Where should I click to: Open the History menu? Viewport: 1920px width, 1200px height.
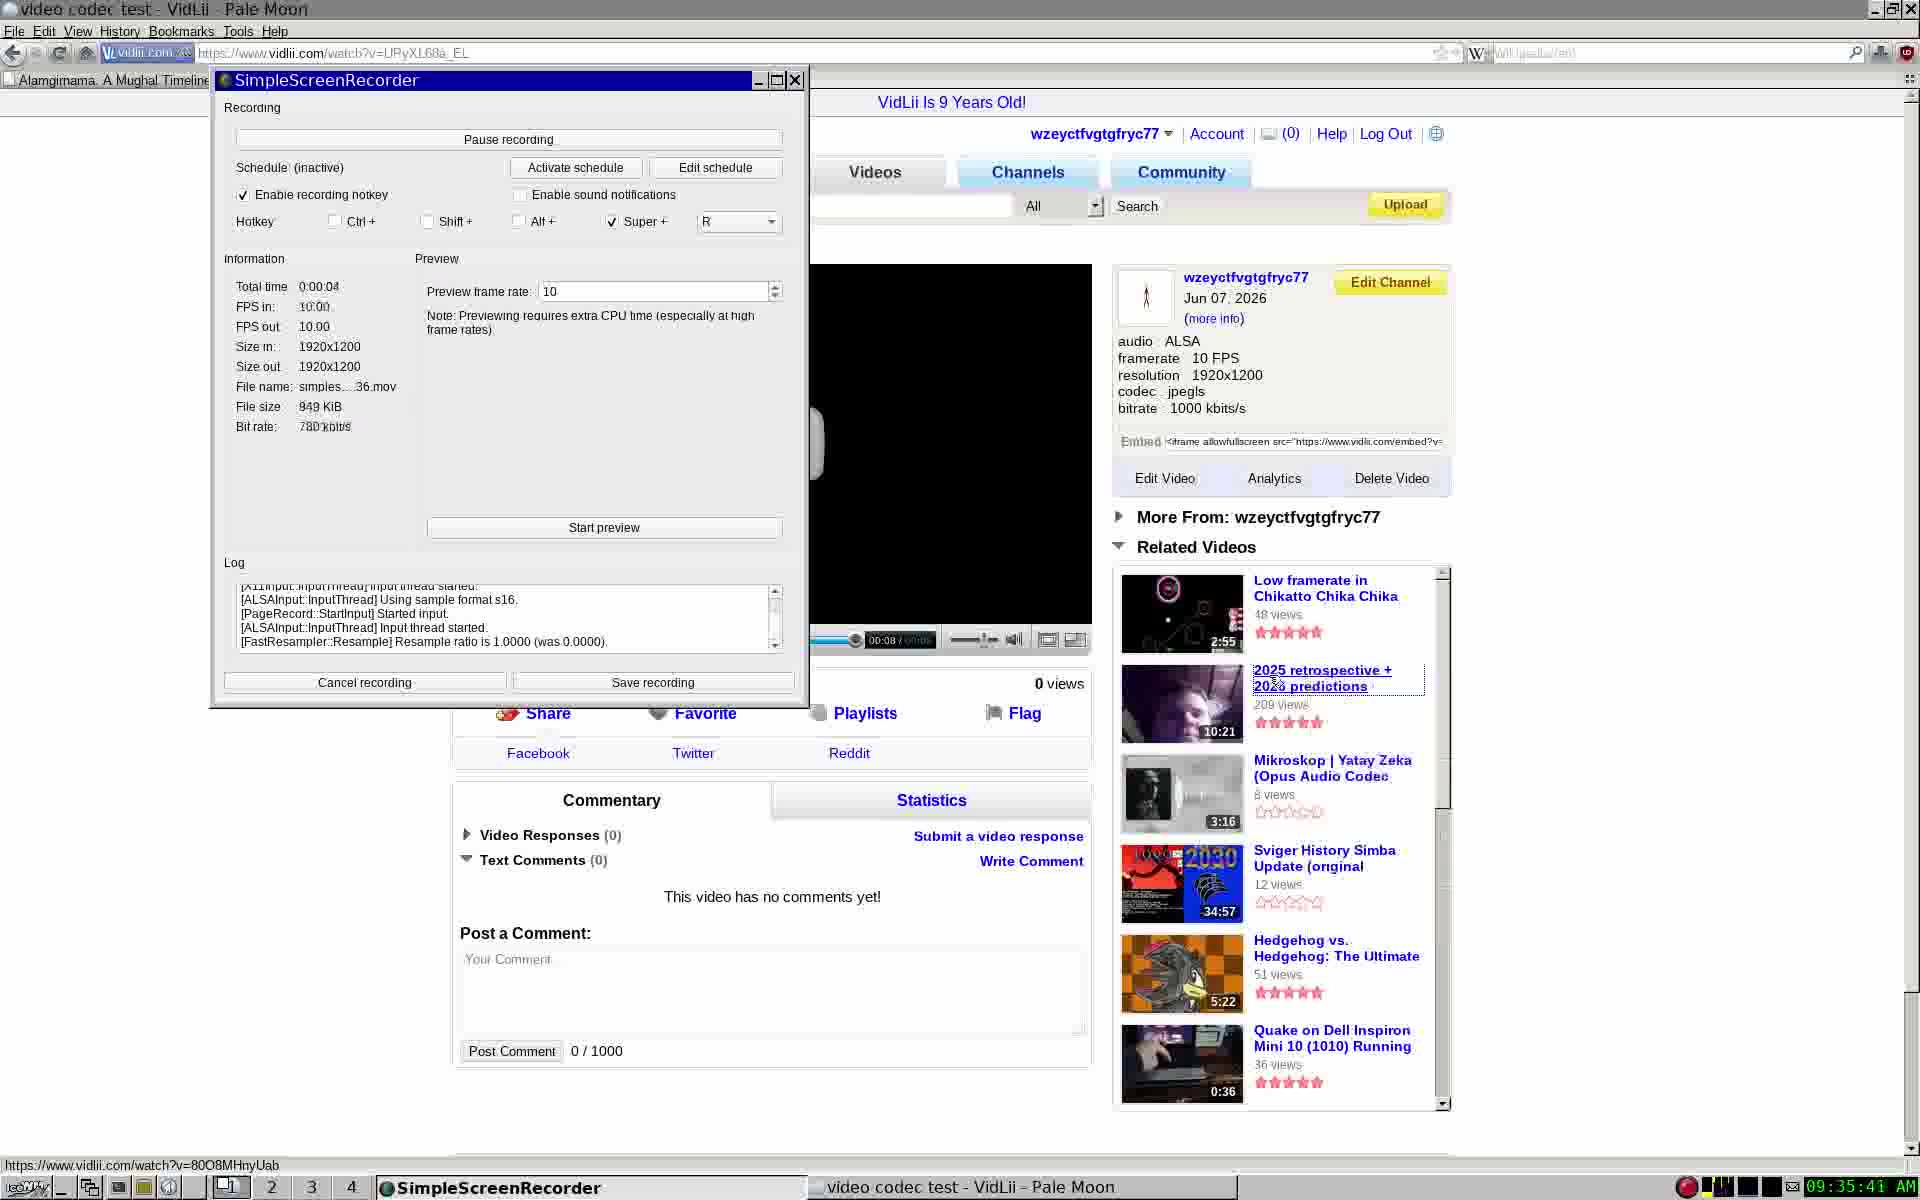[120, 32]
